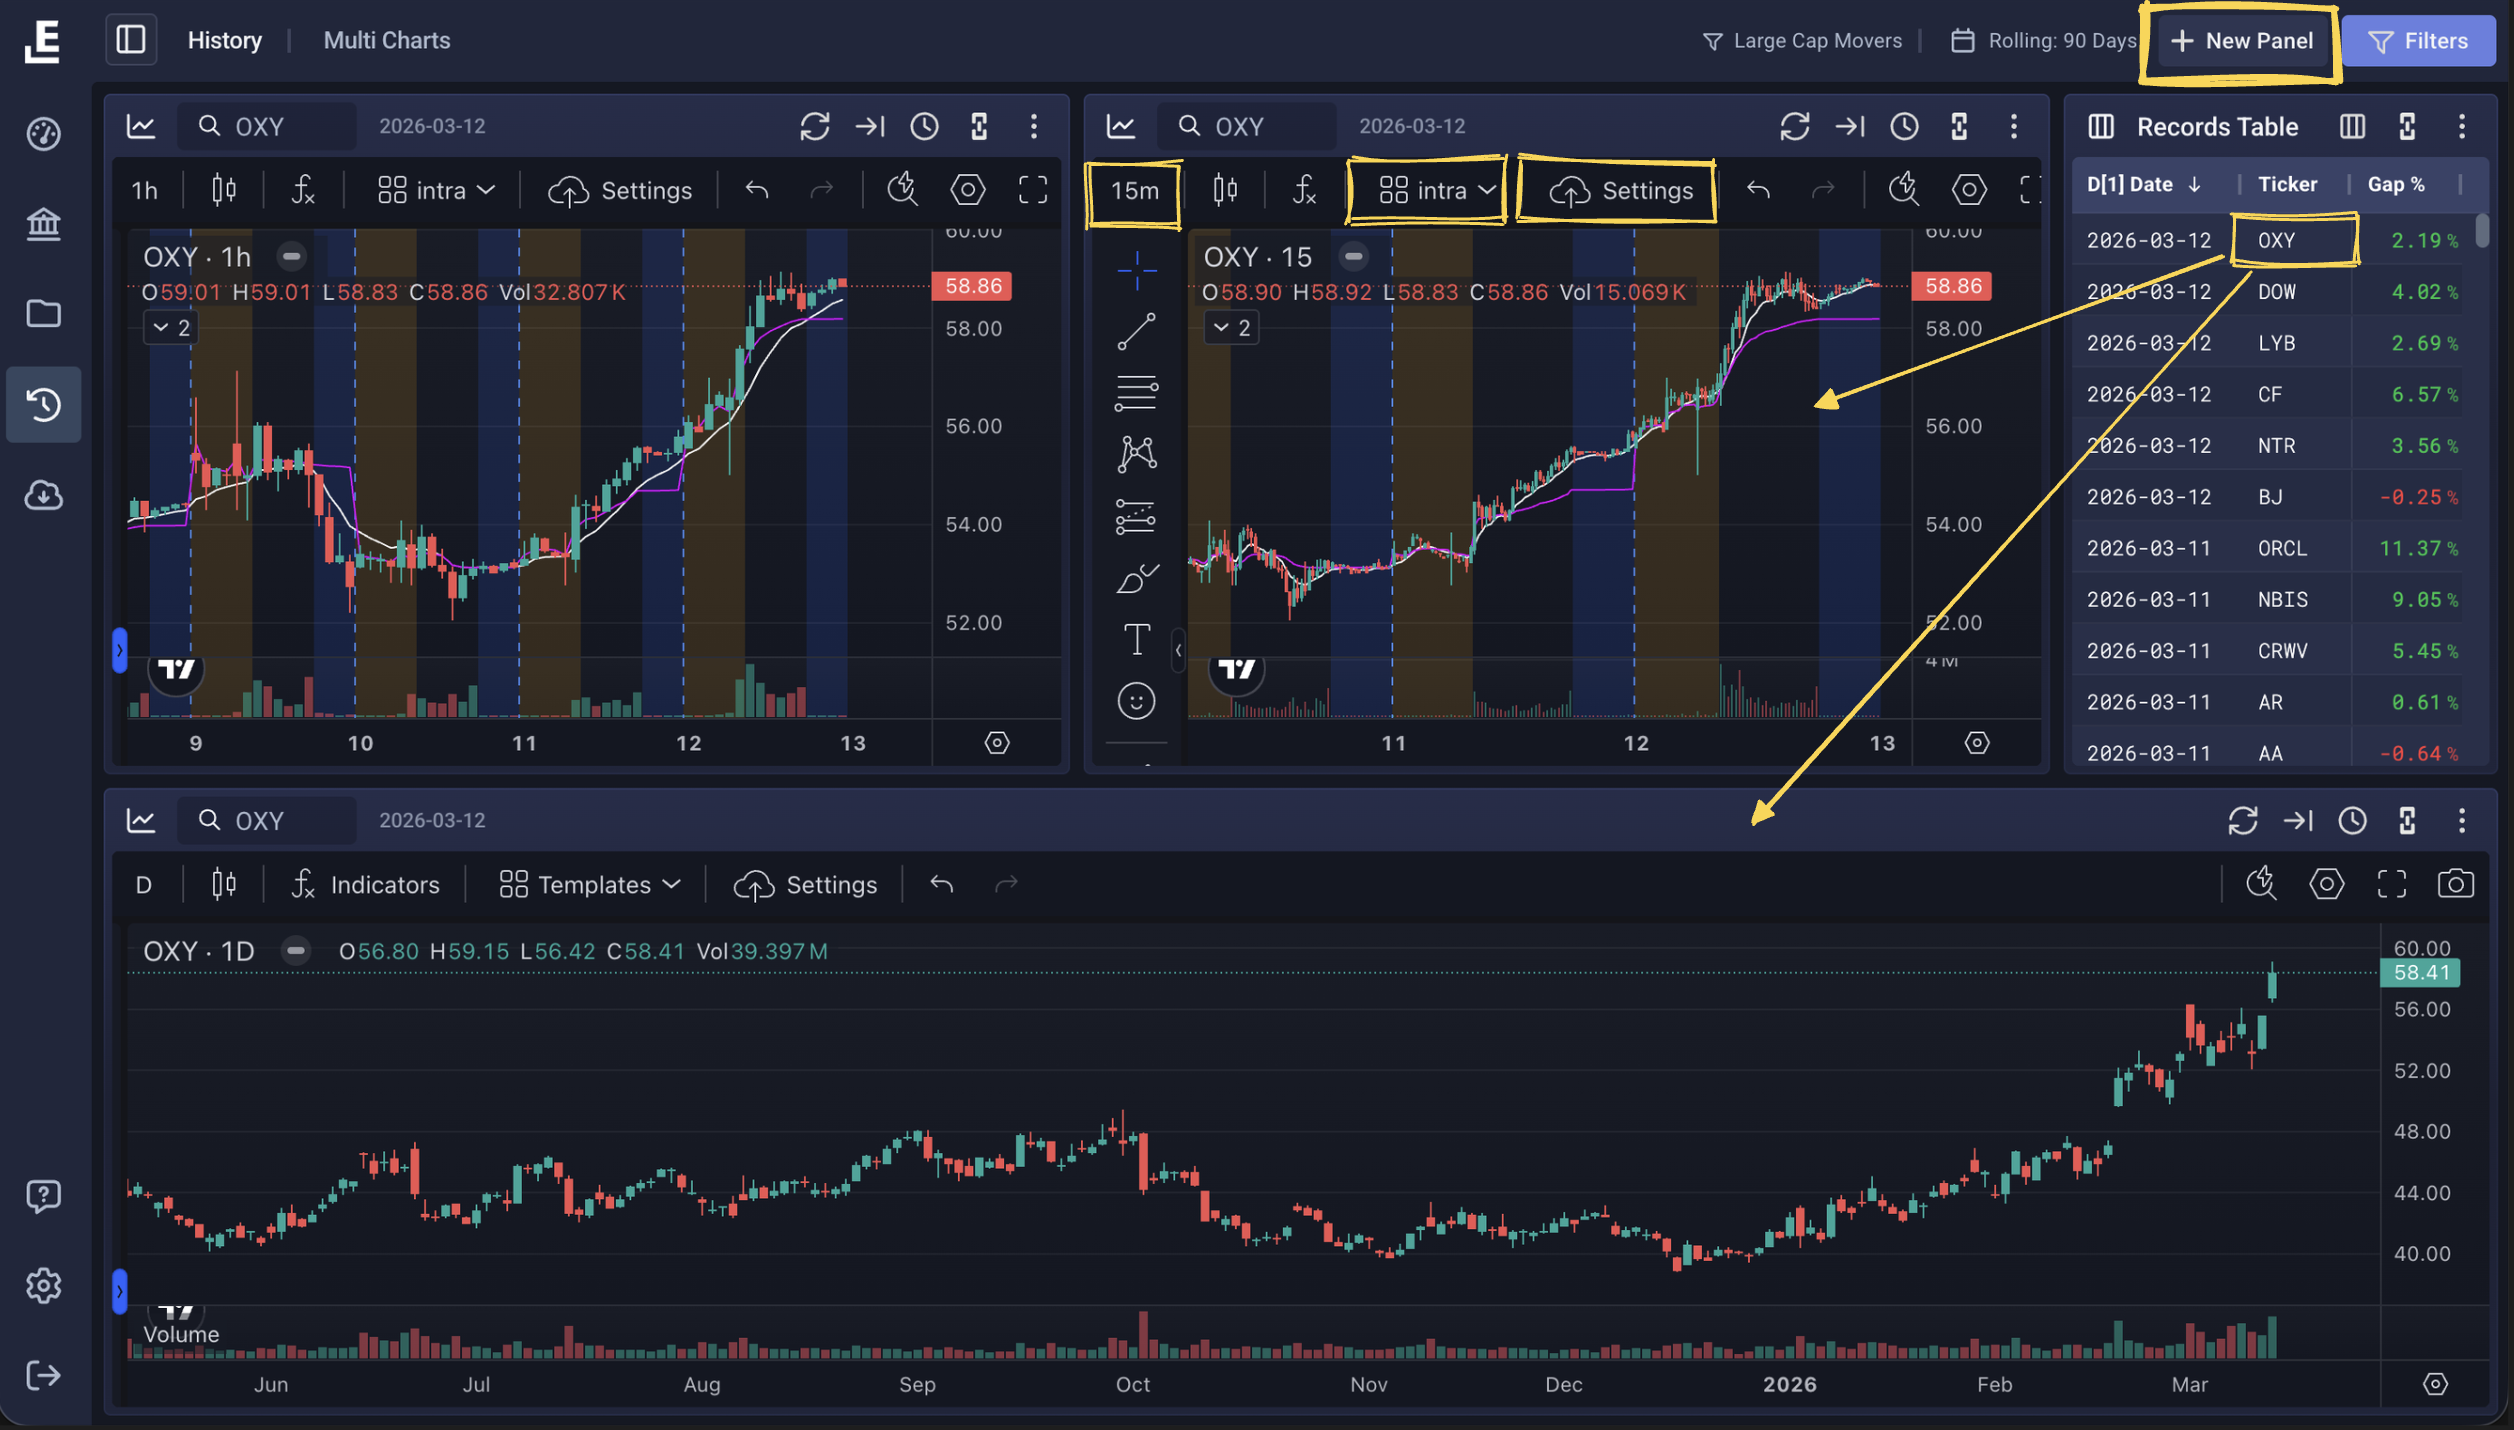
Task: Click the New Panel button
Action: [2241, 40]
